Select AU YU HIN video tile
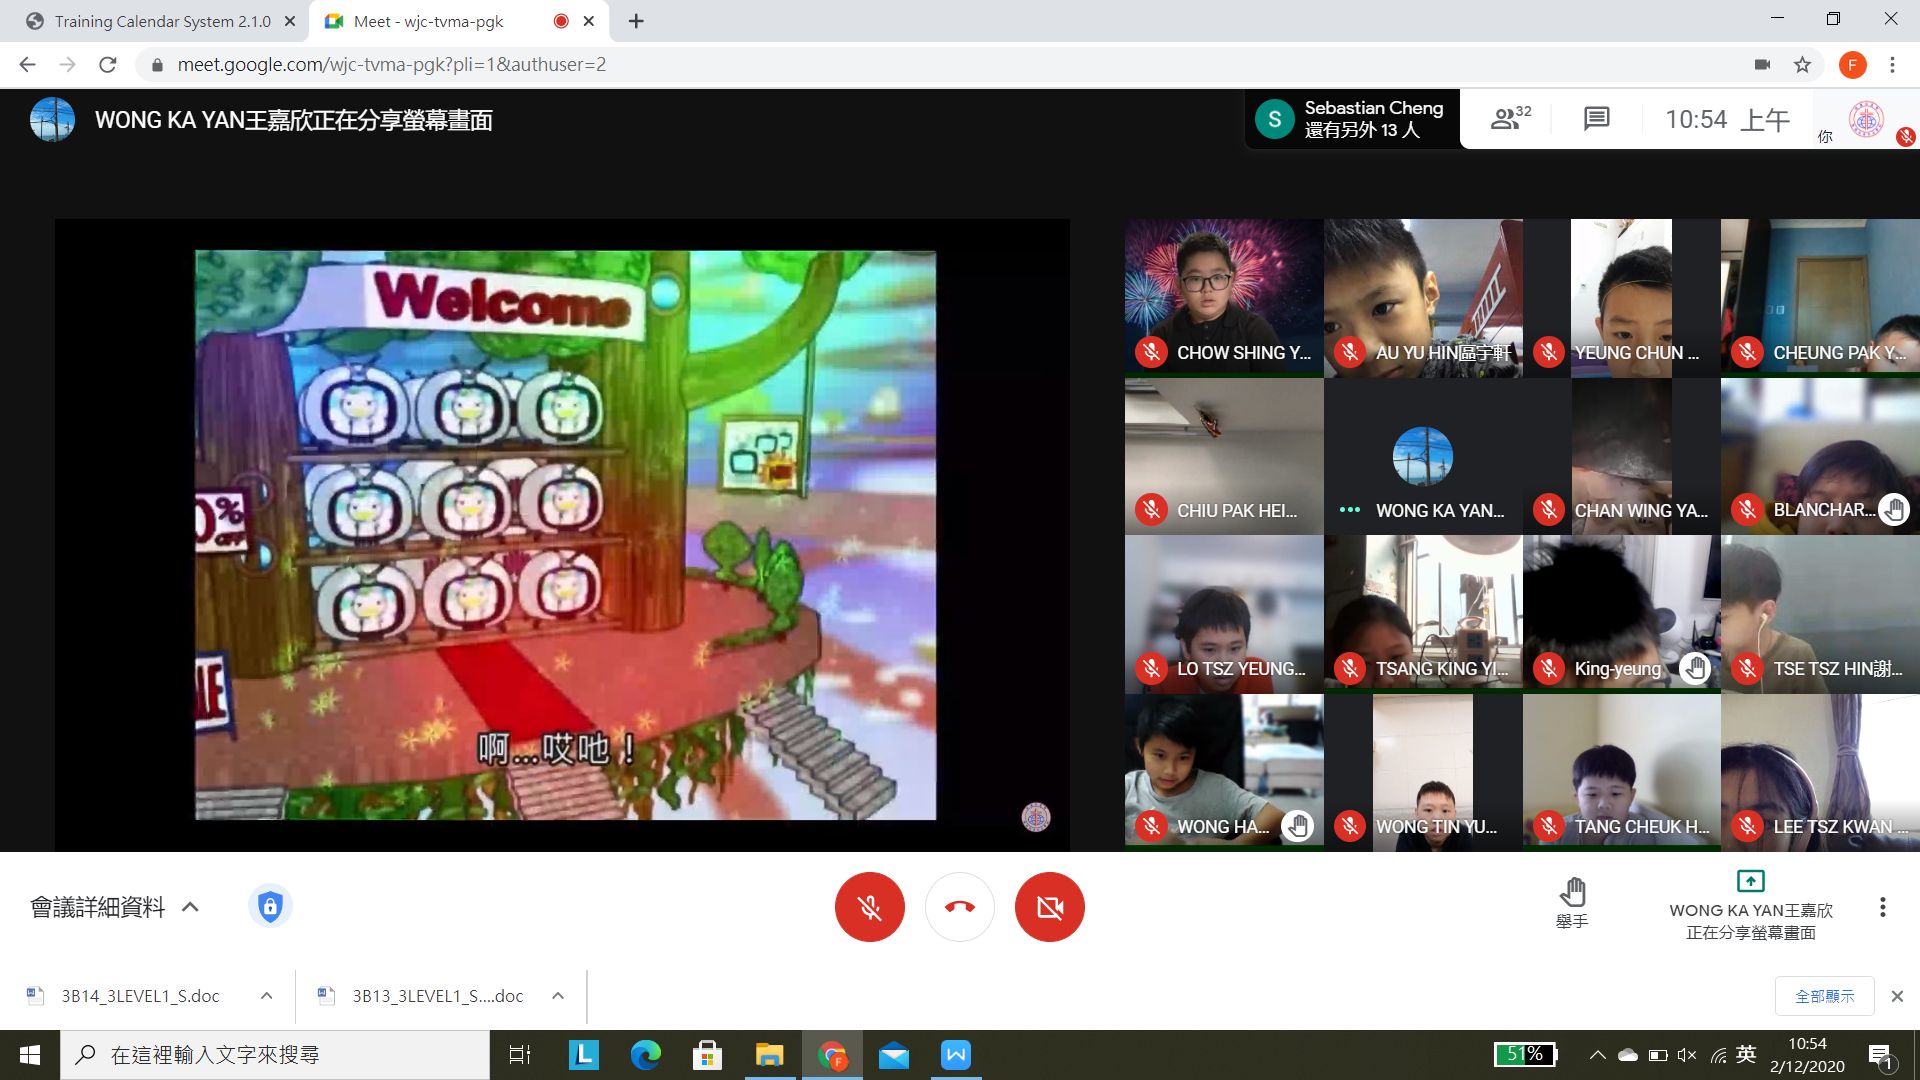 click(1423, 298)
